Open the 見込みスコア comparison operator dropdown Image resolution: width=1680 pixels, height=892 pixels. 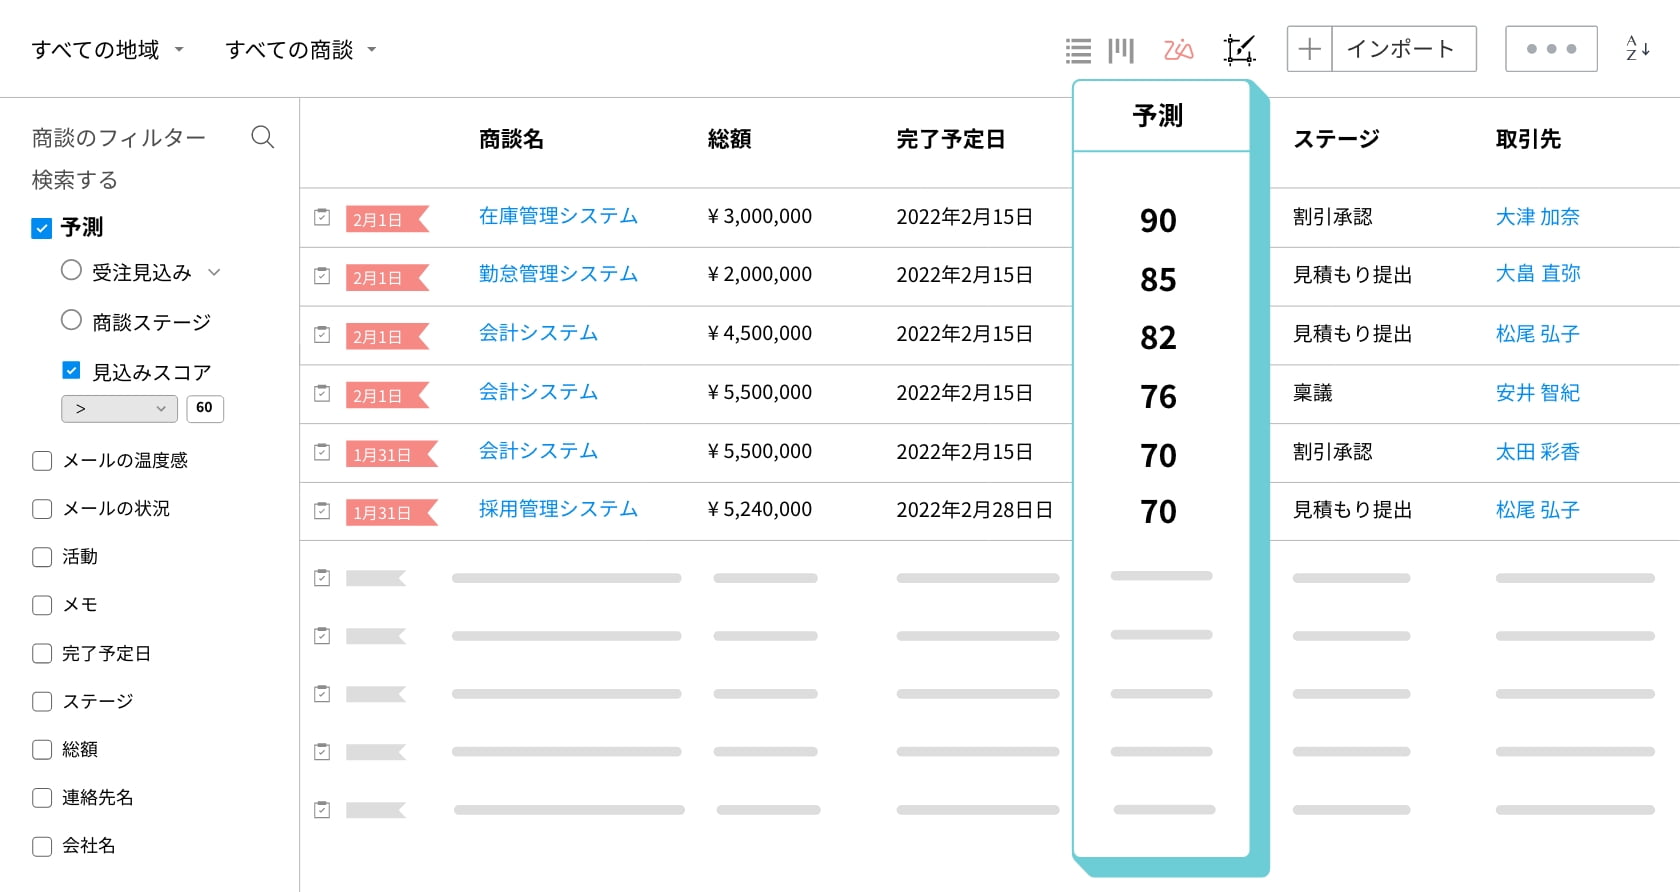[x=119, y=409]
